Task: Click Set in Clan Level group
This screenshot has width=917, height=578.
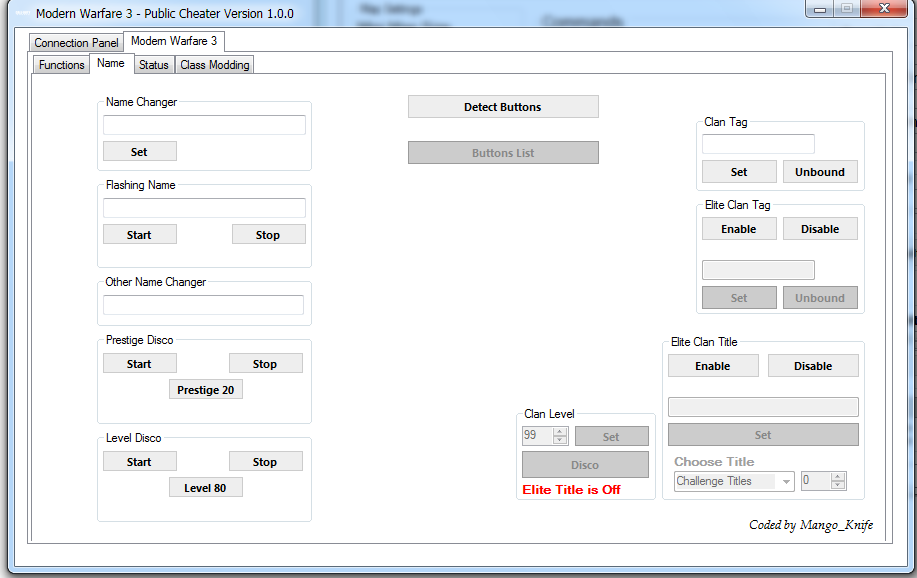Action: [x=612, y=436]
